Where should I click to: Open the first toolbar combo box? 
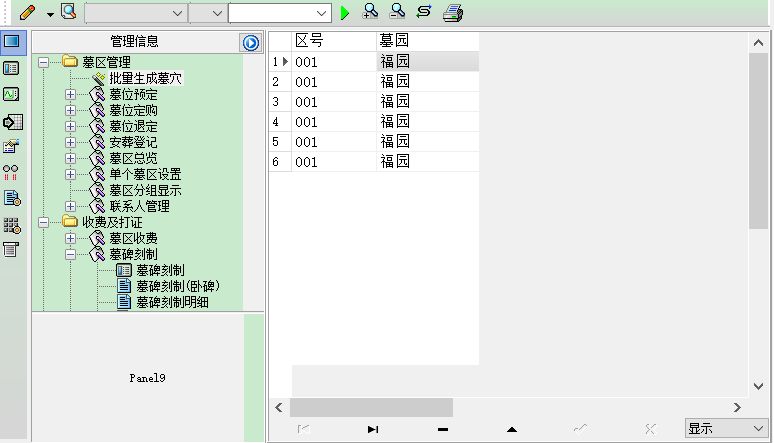(x=135, y=13)
